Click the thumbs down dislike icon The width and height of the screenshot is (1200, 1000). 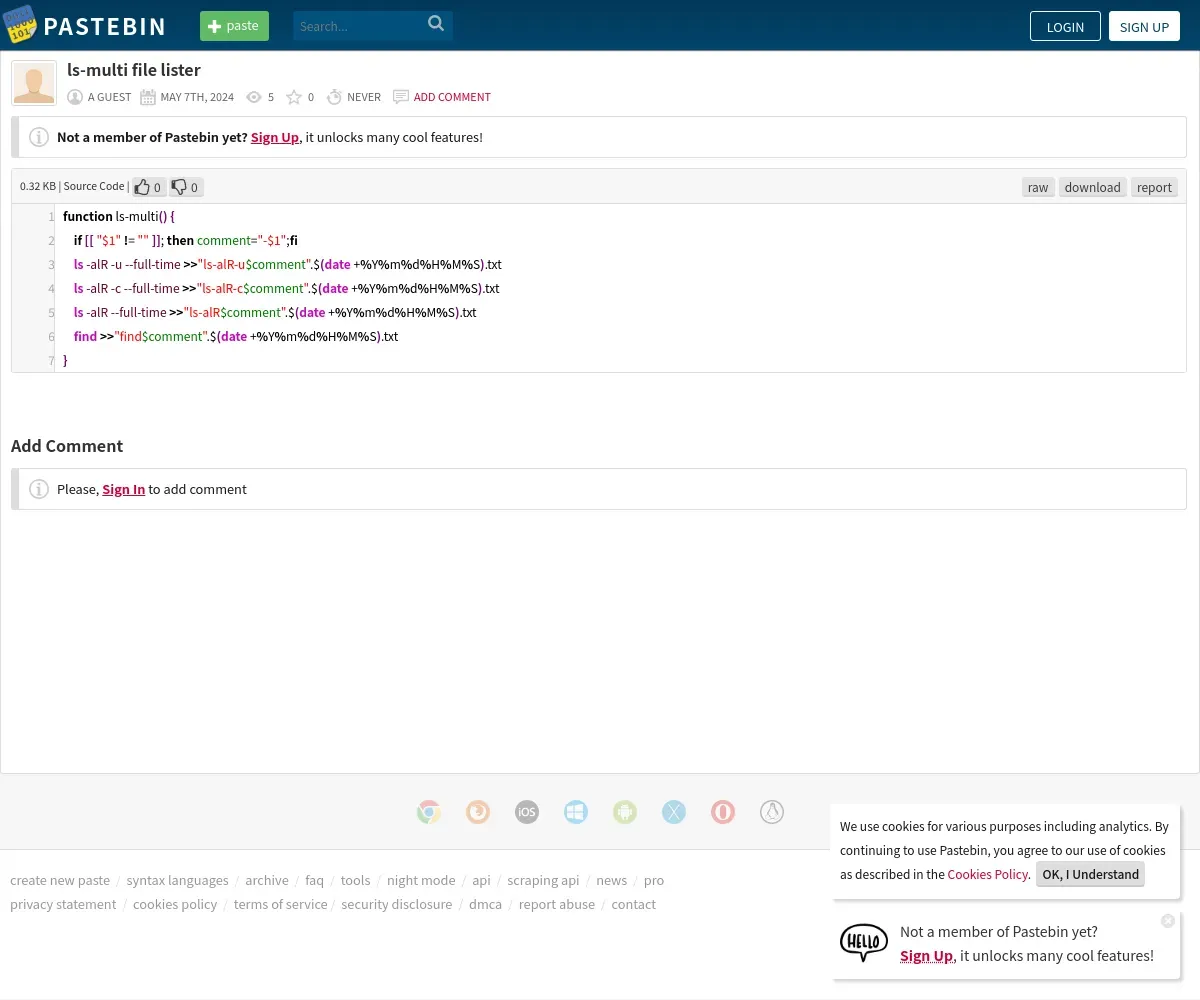[179, 187]
